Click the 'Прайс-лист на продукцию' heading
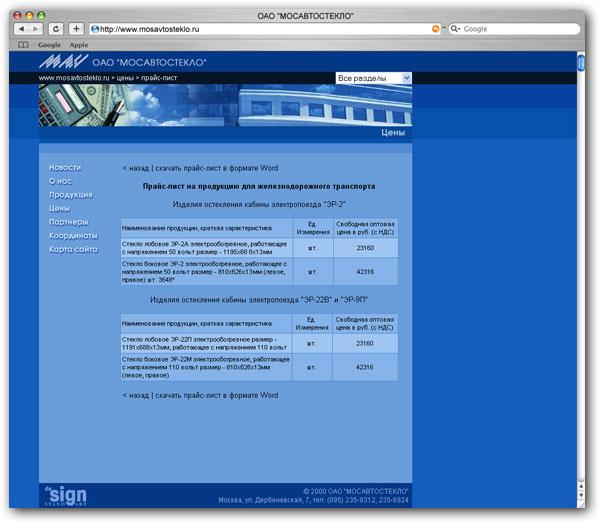The width and height of the screenshot is (600, 523). (x=259, y=186)
